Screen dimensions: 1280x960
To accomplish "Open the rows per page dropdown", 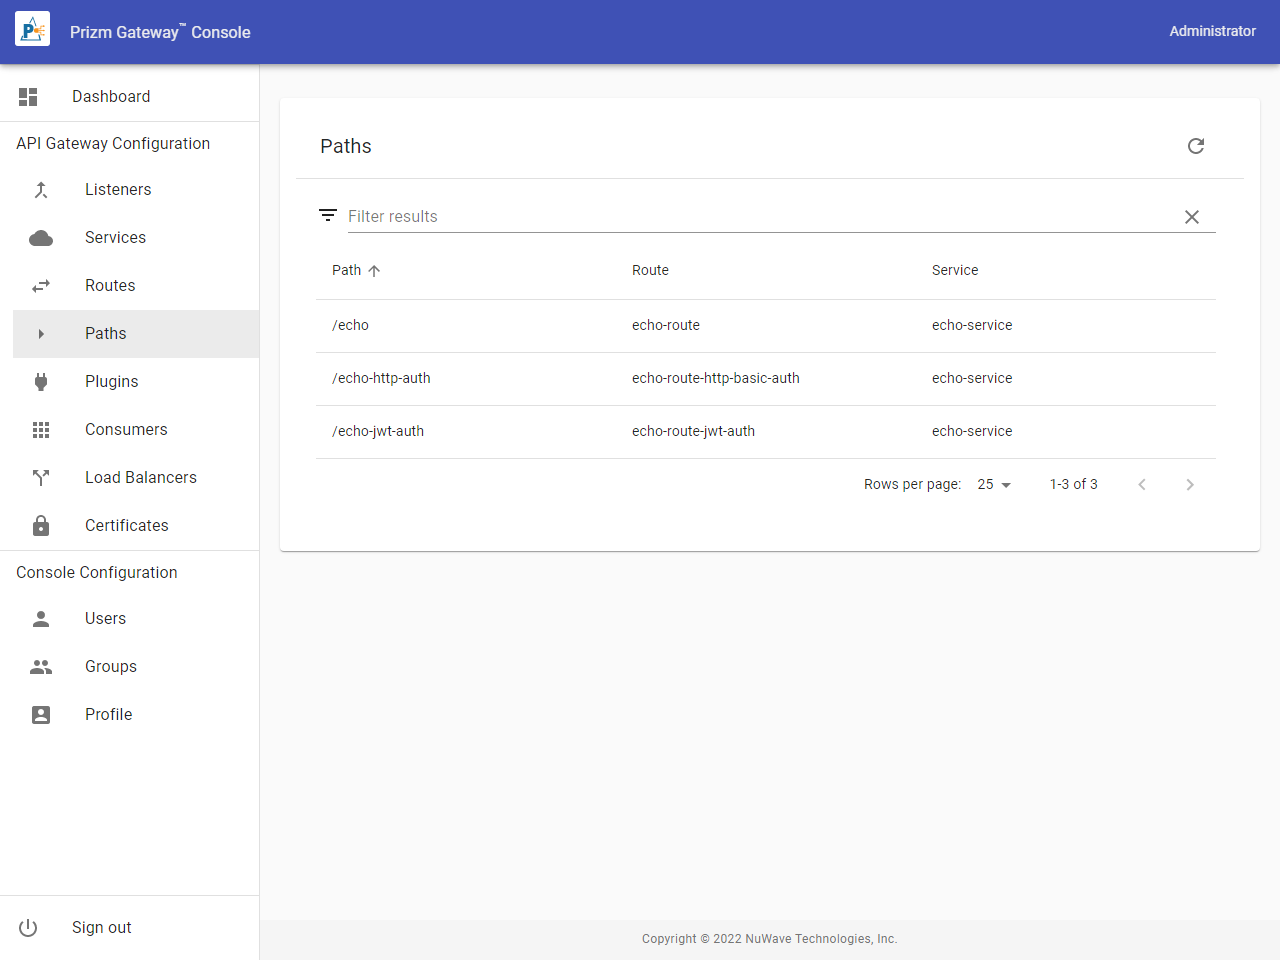I will 994,484.
